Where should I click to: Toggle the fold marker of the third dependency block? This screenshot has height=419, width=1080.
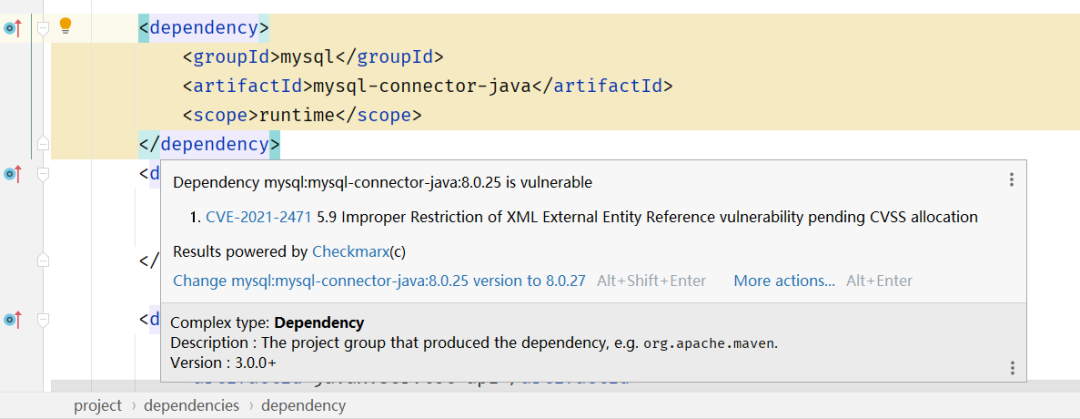(x=43, y=320)
